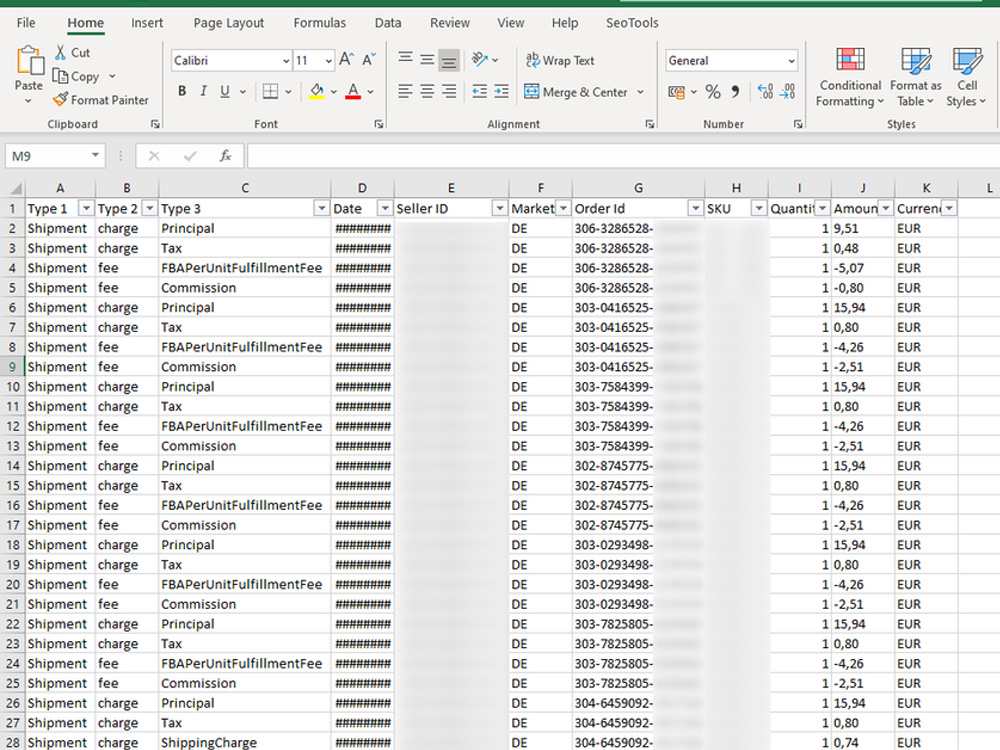
Task: Expand underline style options arrow
Action: pyautogui.click(x=242, y=92)
